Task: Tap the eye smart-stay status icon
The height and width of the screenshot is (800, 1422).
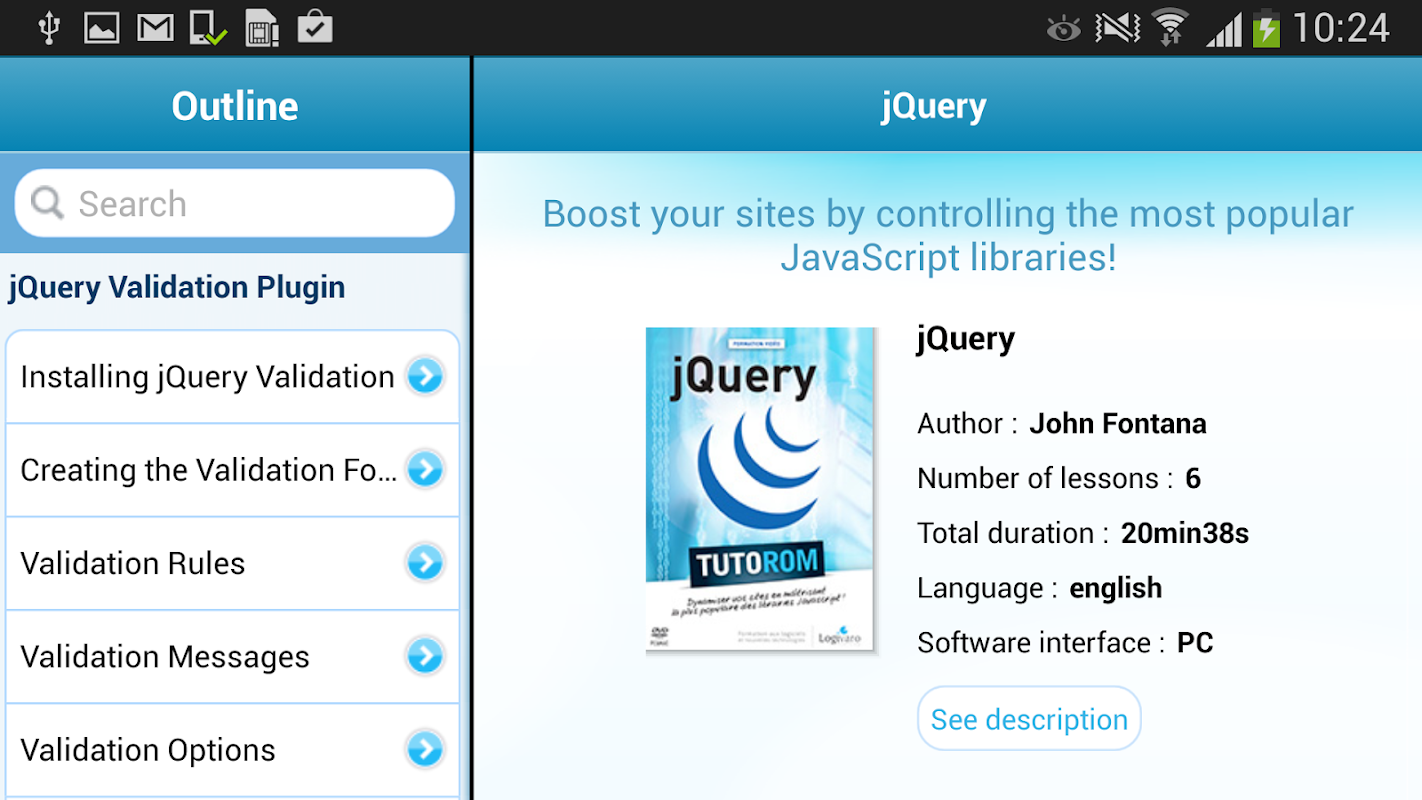Action: [x=1064, y=29]
